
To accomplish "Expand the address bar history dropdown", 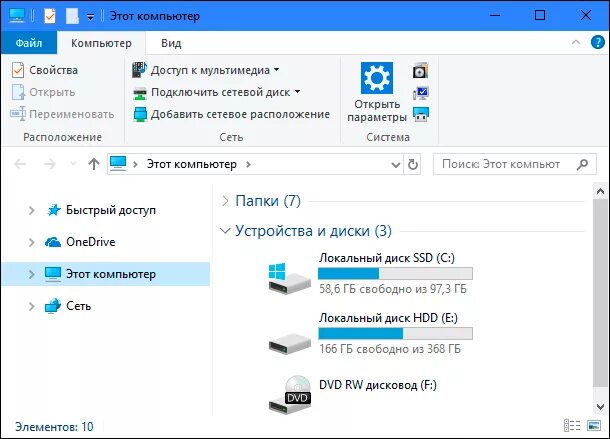I will 396,164.
